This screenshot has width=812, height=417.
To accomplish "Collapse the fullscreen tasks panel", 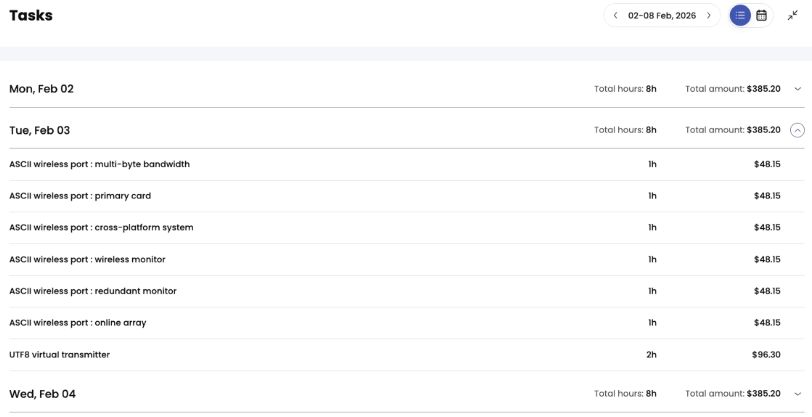I will tap(793, 16).
